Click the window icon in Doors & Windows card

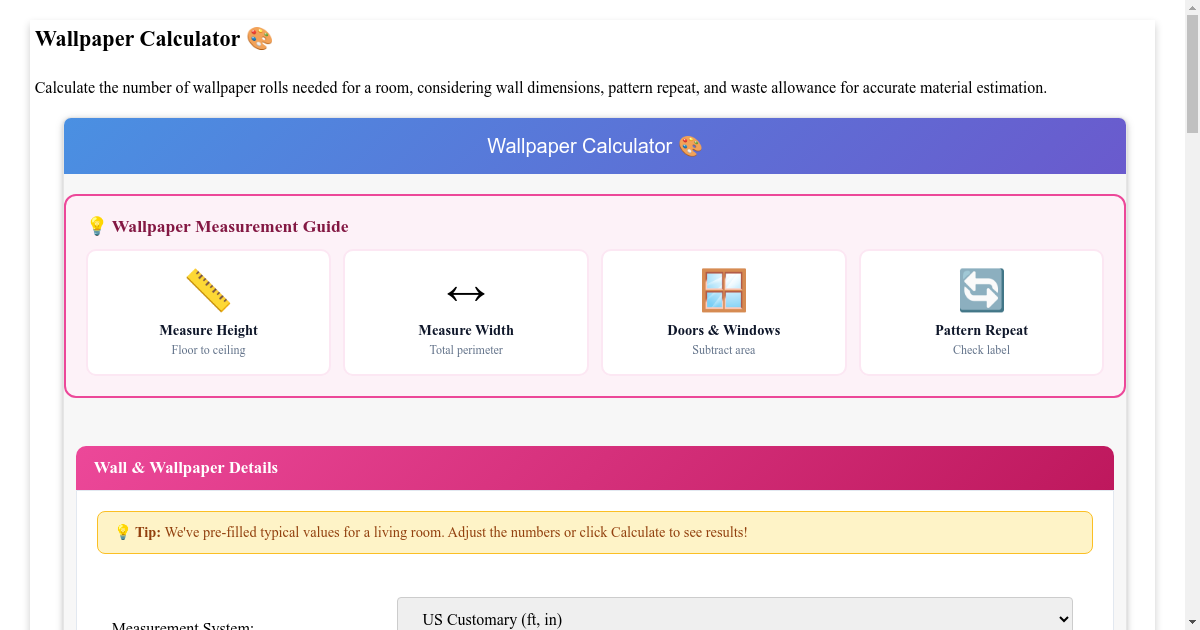pos(723,289)
